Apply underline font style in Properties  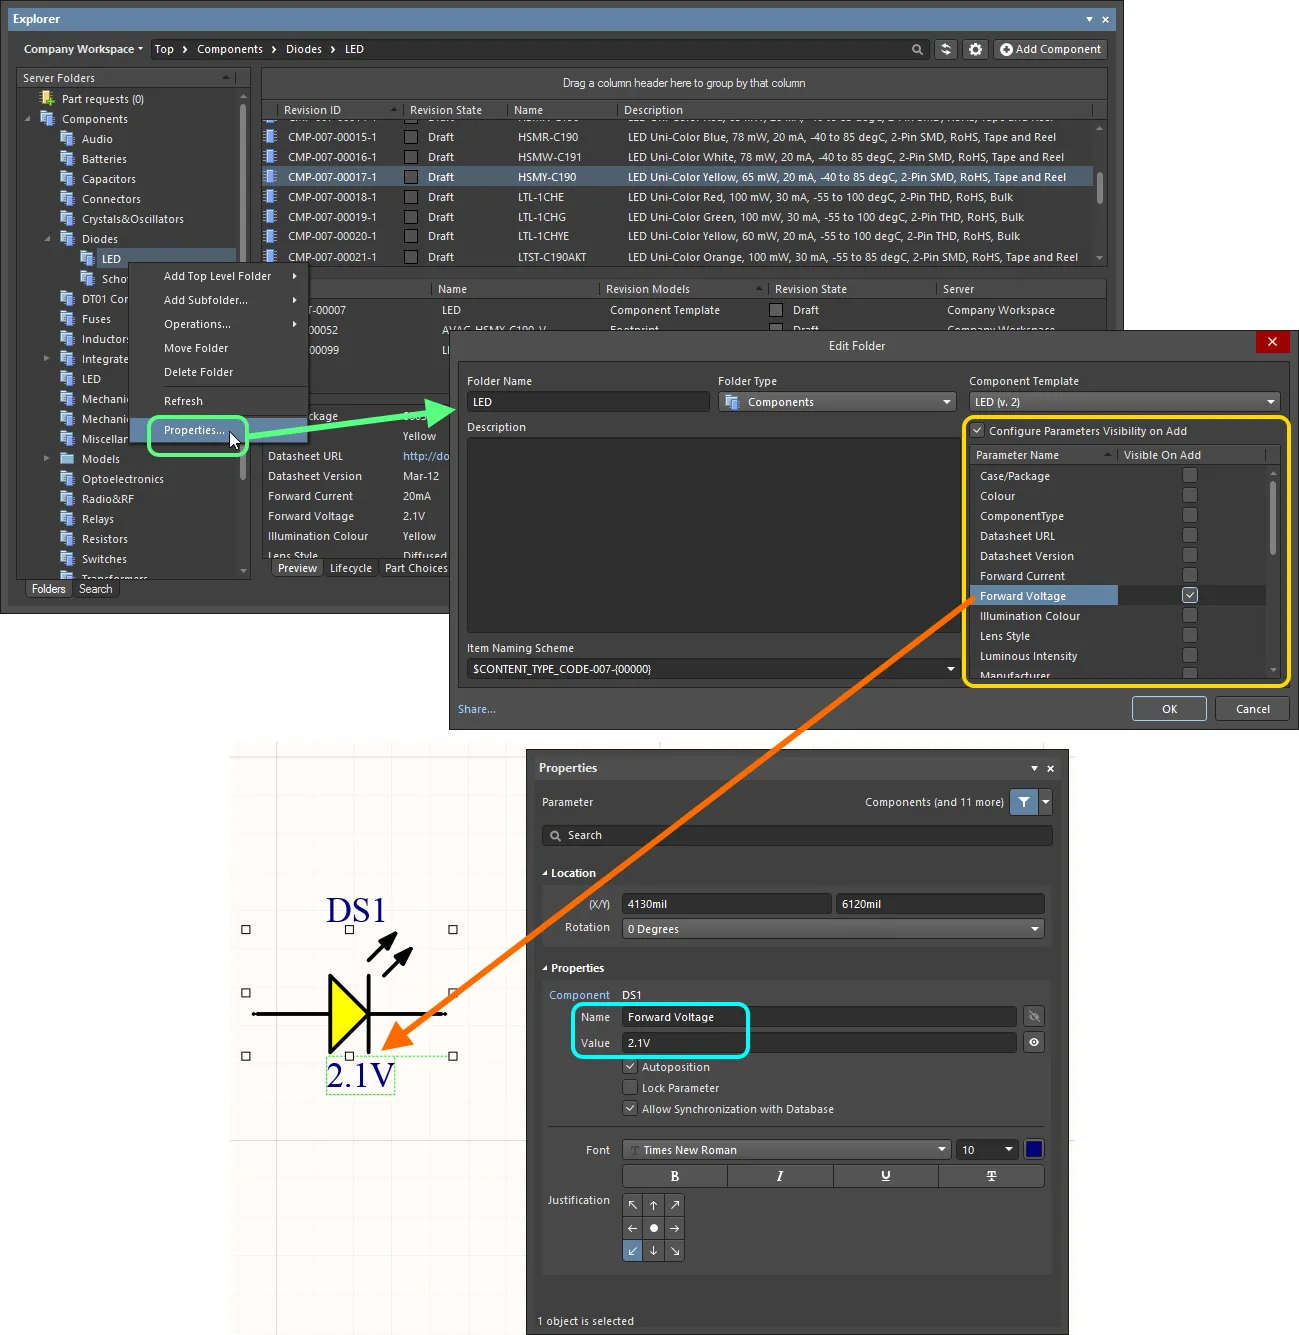click(x=886, y=1176)
